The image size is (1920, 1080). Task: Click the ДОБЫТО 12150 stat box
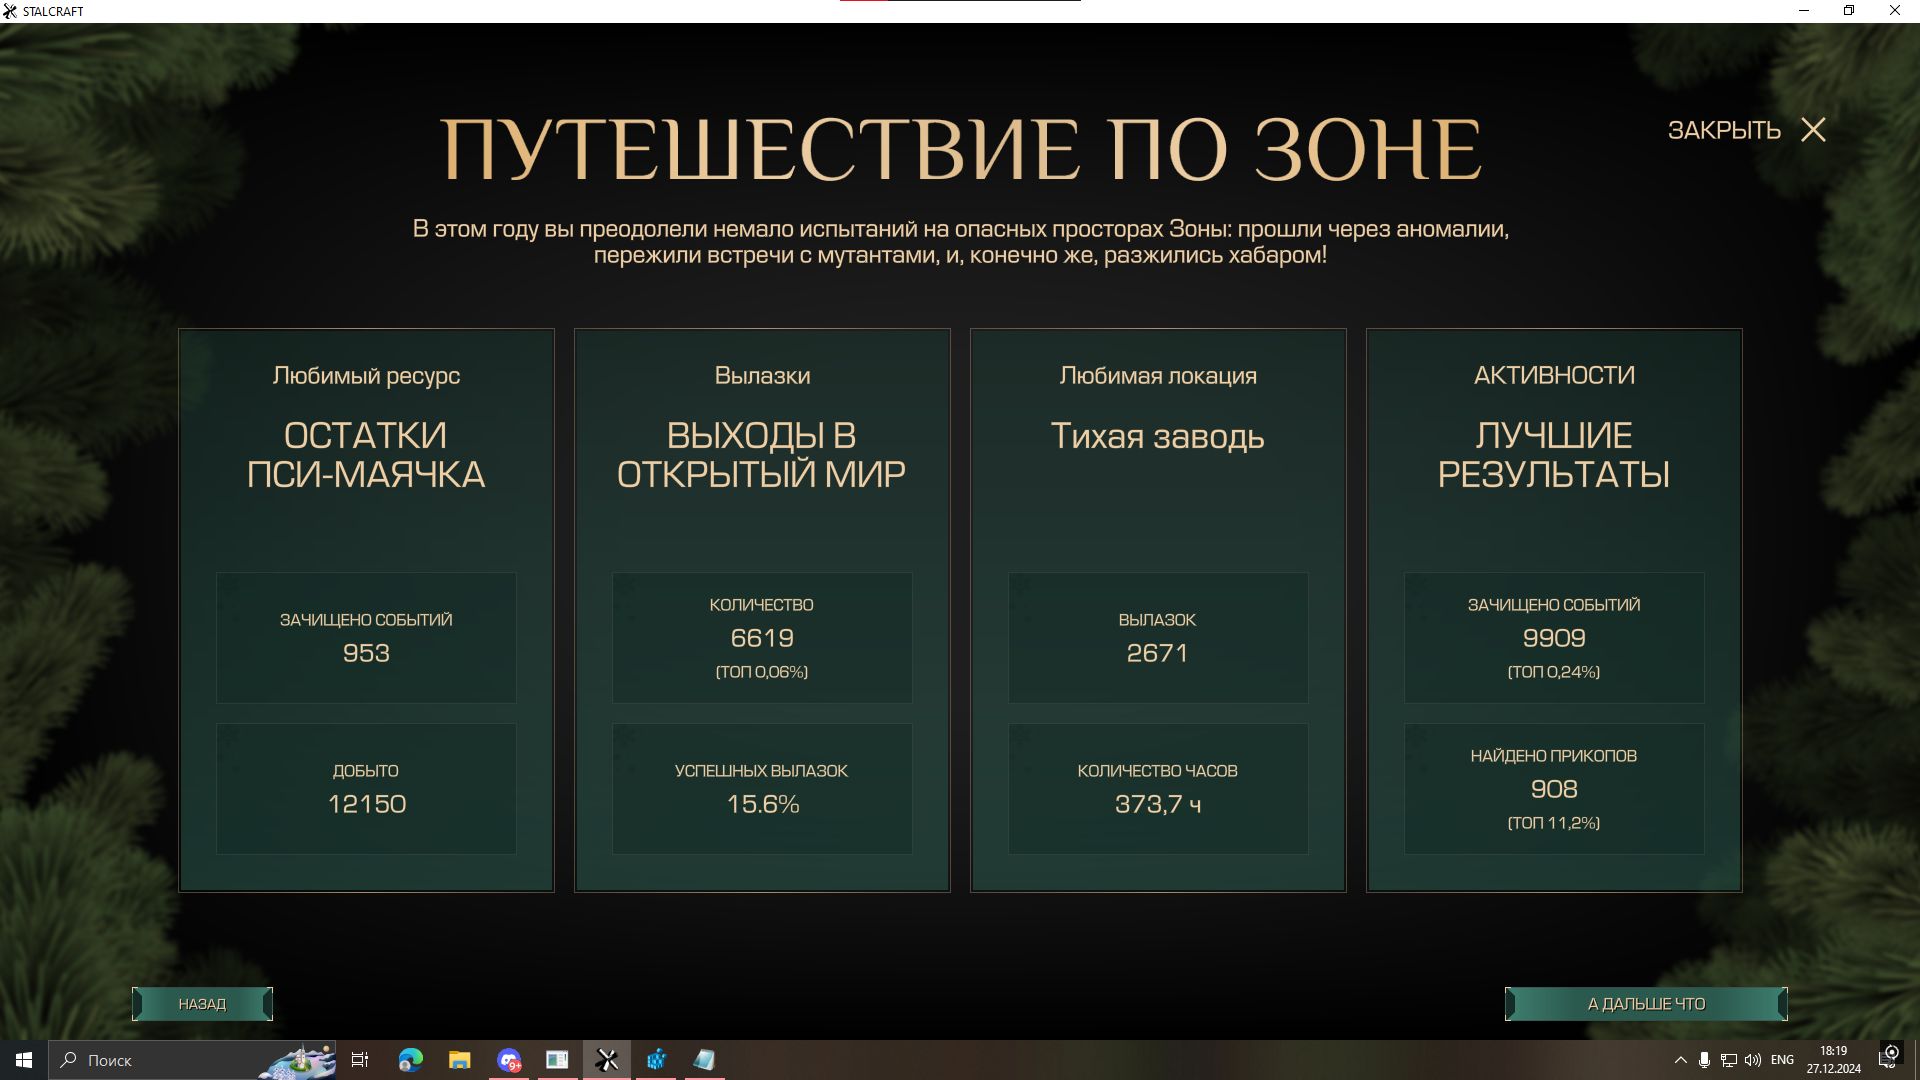click(x=366, y=789)
